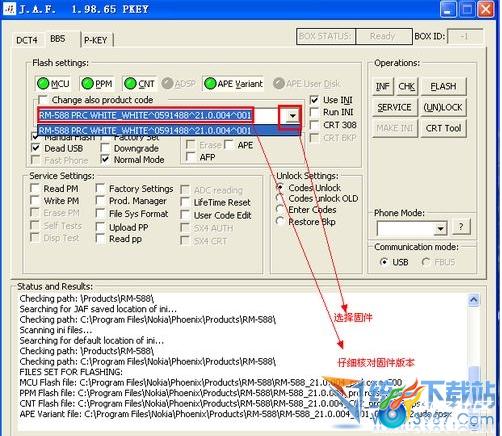Switch to the BB5 tab
The width and height of the screenshot is (502, 436).
(x=58, y=39)
